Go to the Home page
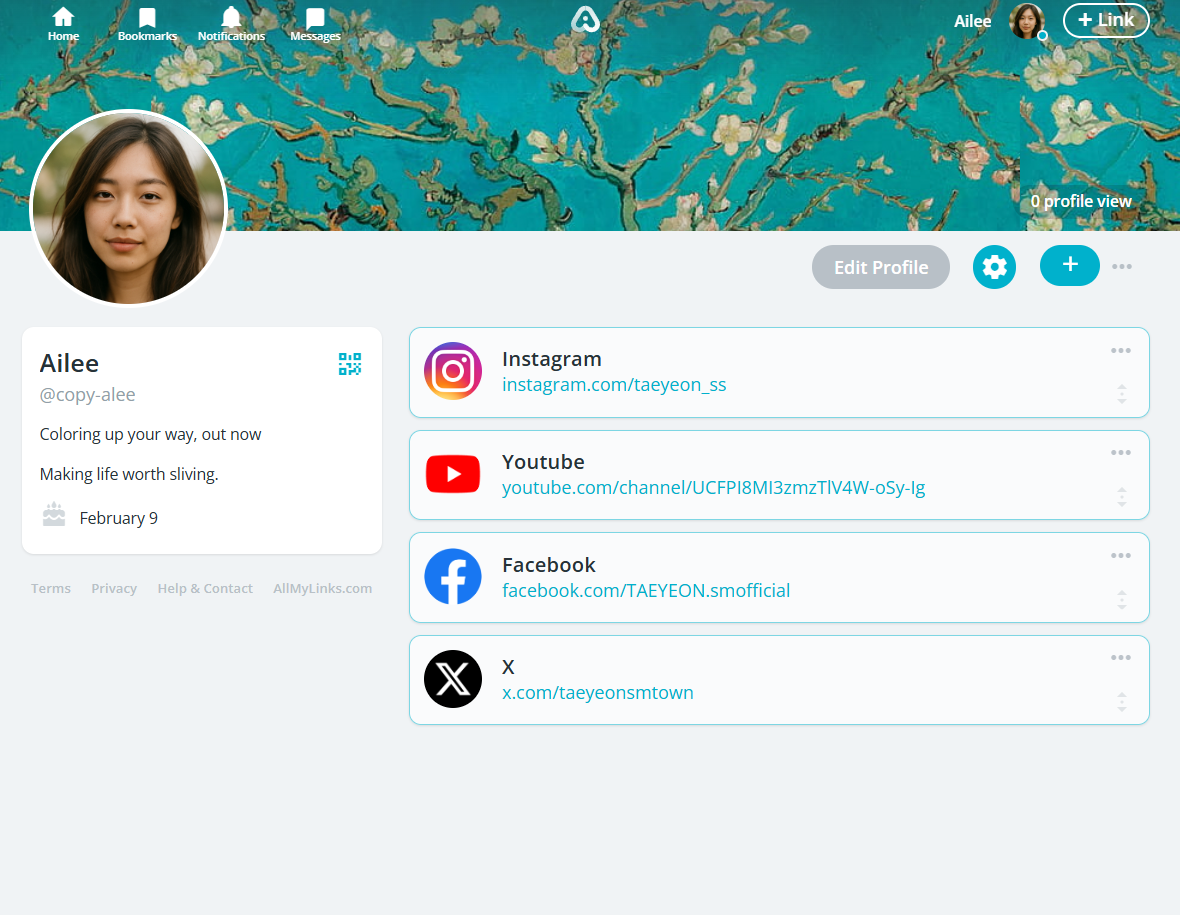The image size is (1180, 915). 63,24
